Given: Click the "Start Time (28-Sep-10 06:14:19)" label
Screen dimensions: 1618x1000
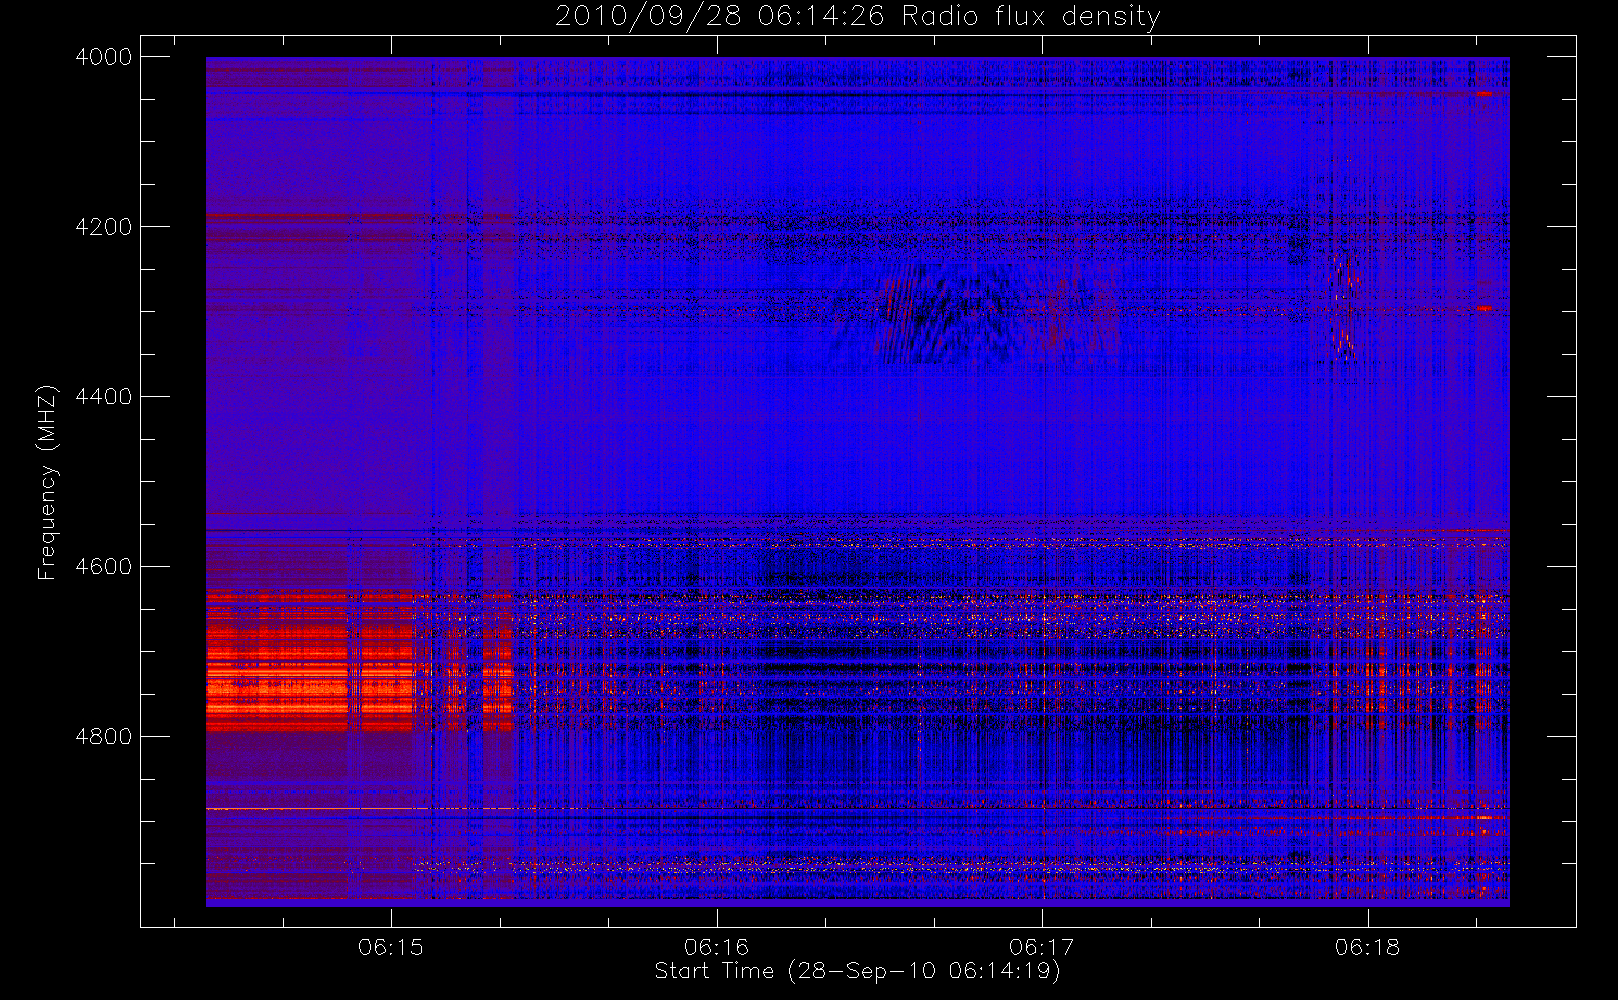Looking at the screenshot, I should (x=857, y=971).
